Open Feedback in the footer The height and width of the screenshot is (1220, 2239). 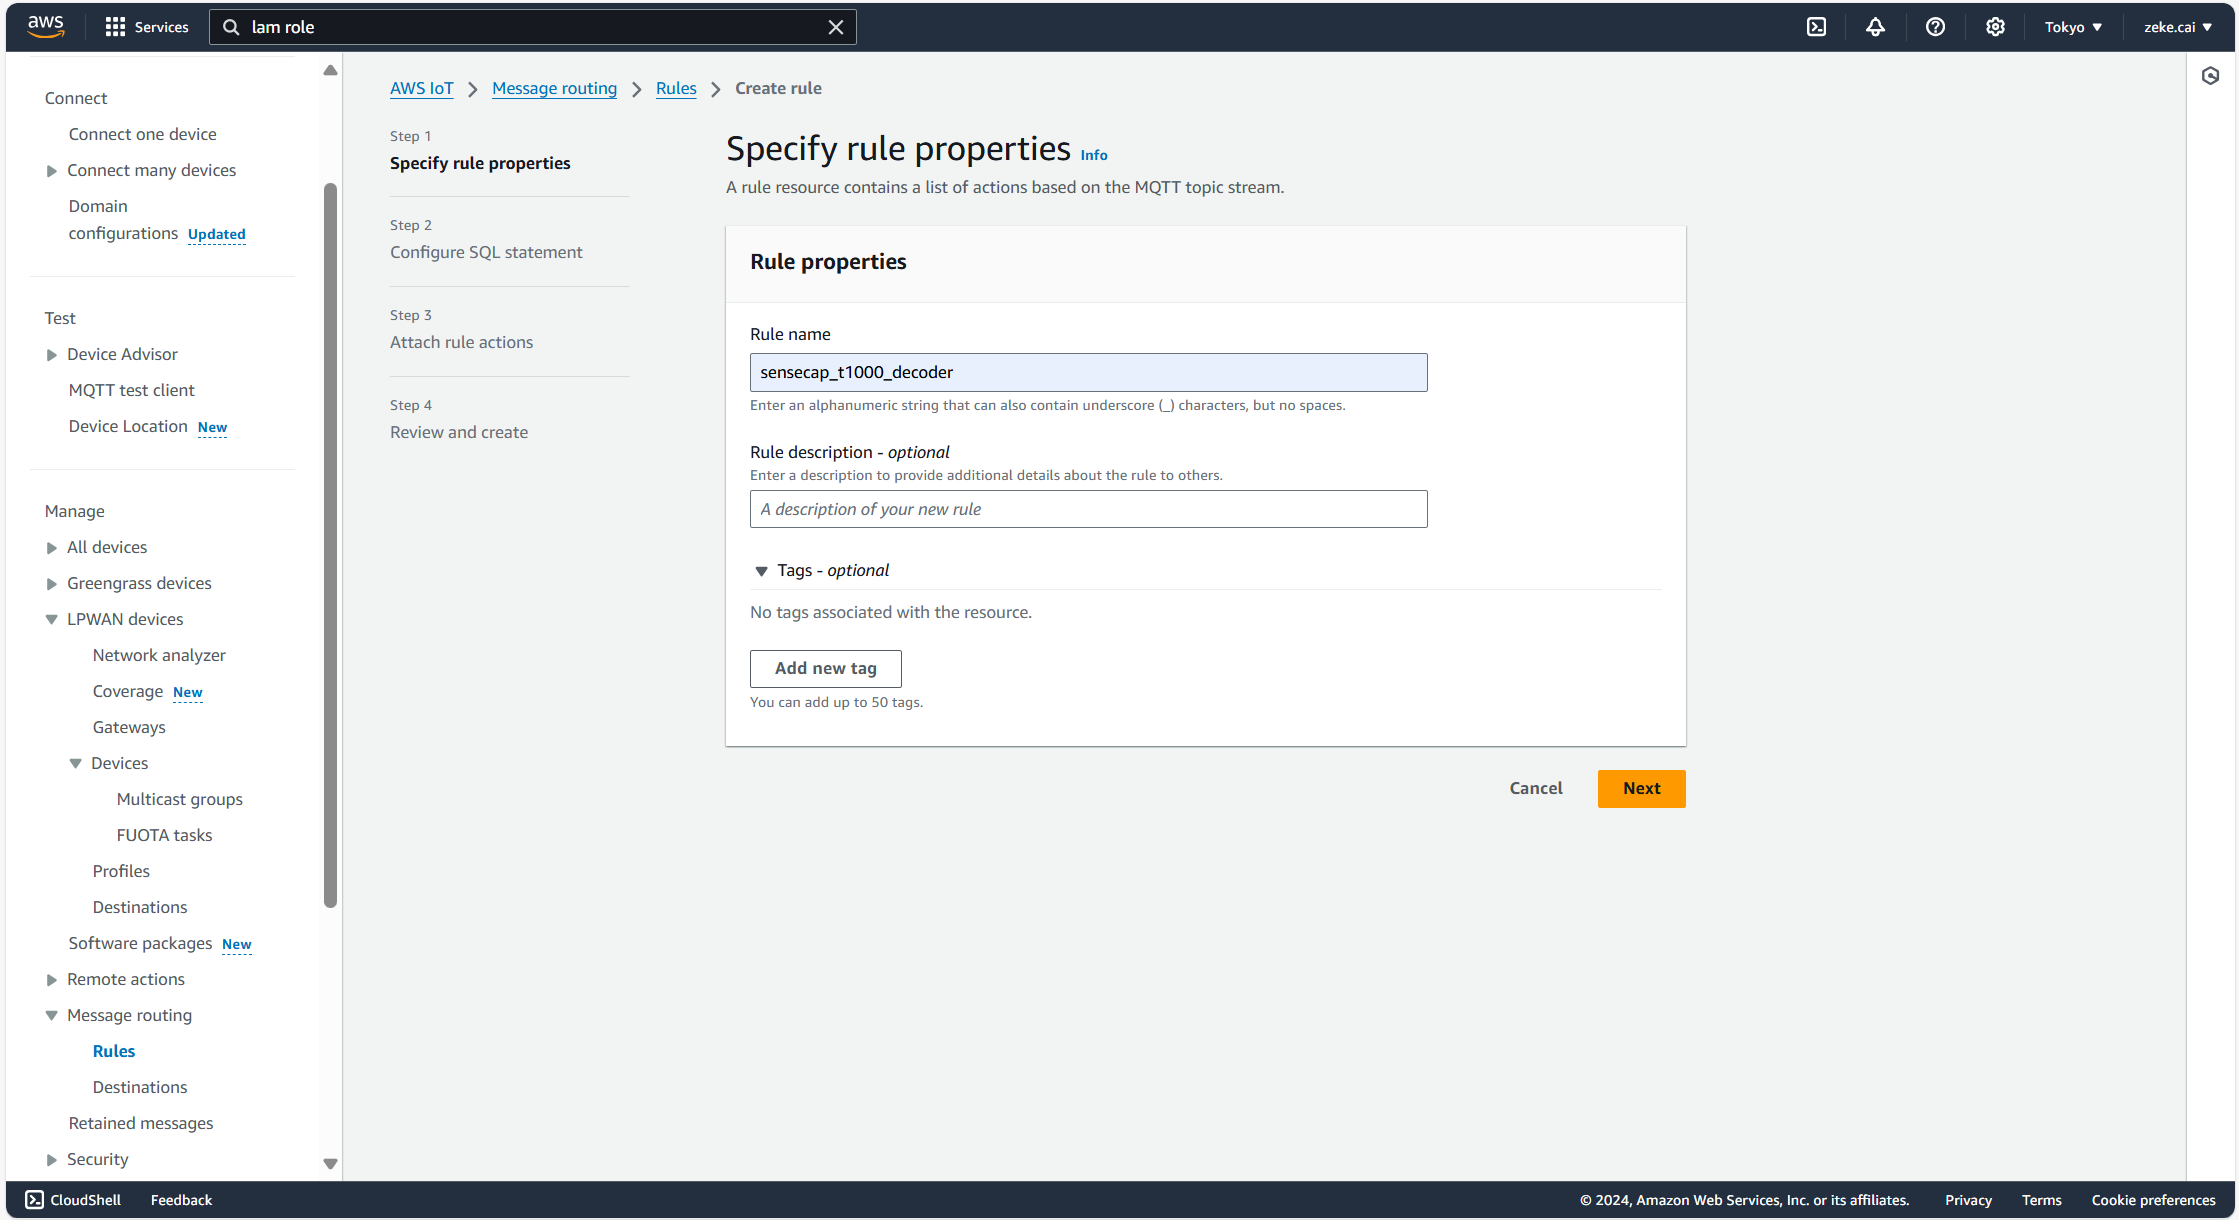pos(181,1200)
